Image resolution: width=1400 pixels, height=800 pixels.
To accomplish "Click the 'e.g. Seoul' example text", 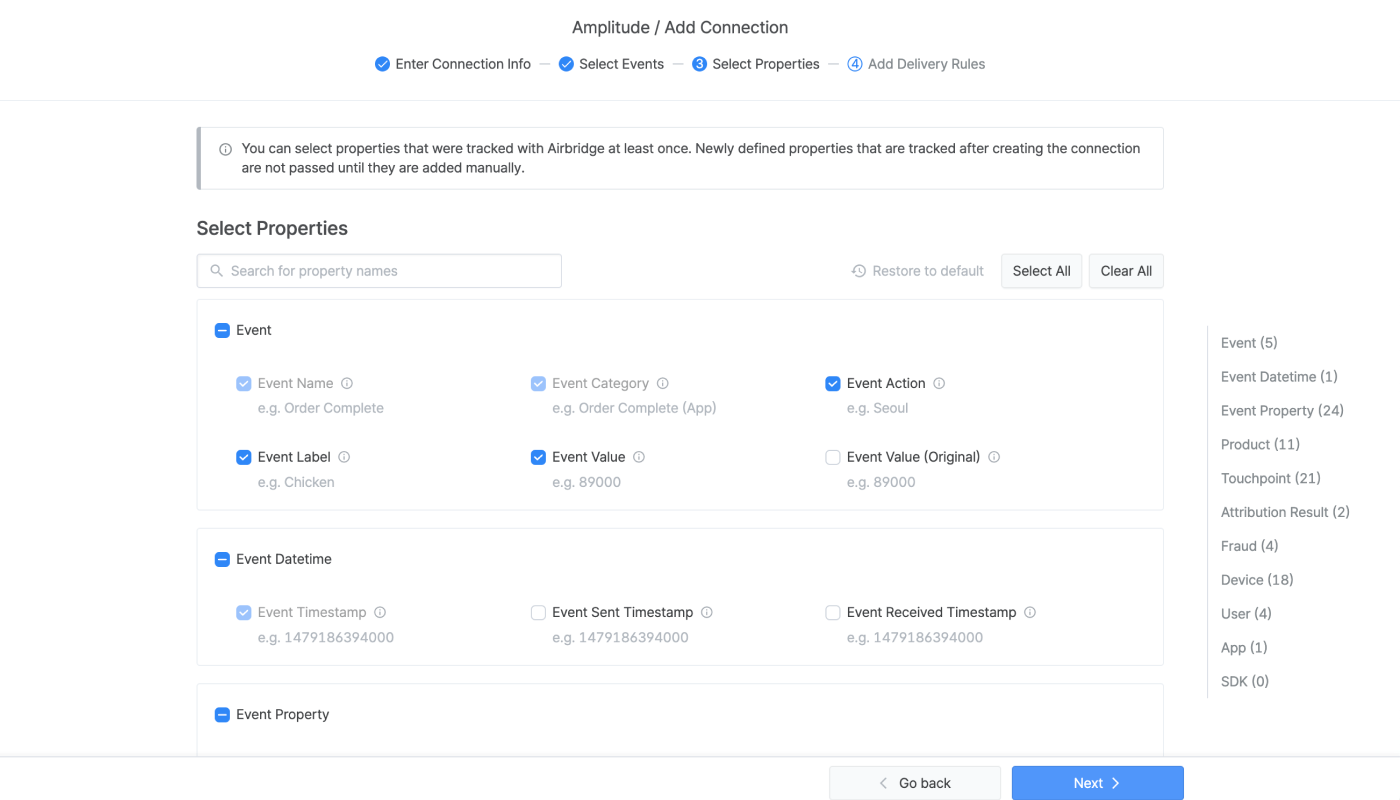I will point(878,408).
